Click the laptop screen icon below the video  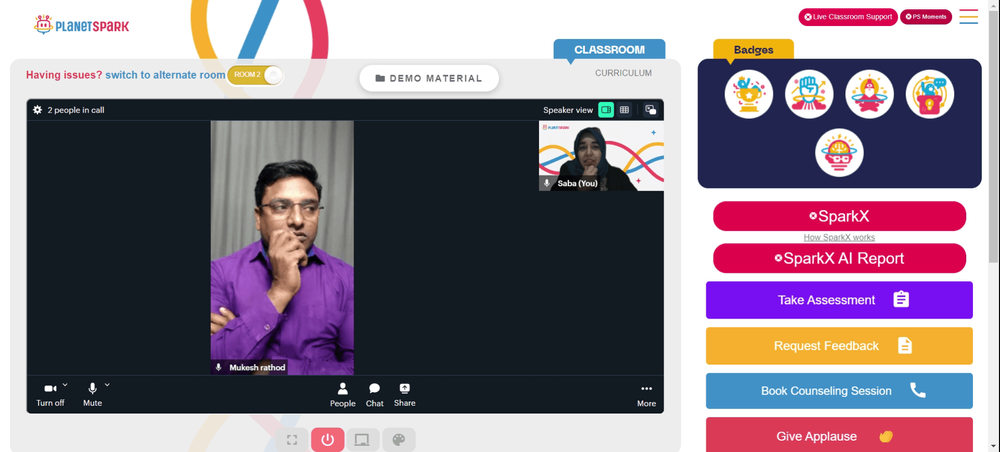click(362, 440)
